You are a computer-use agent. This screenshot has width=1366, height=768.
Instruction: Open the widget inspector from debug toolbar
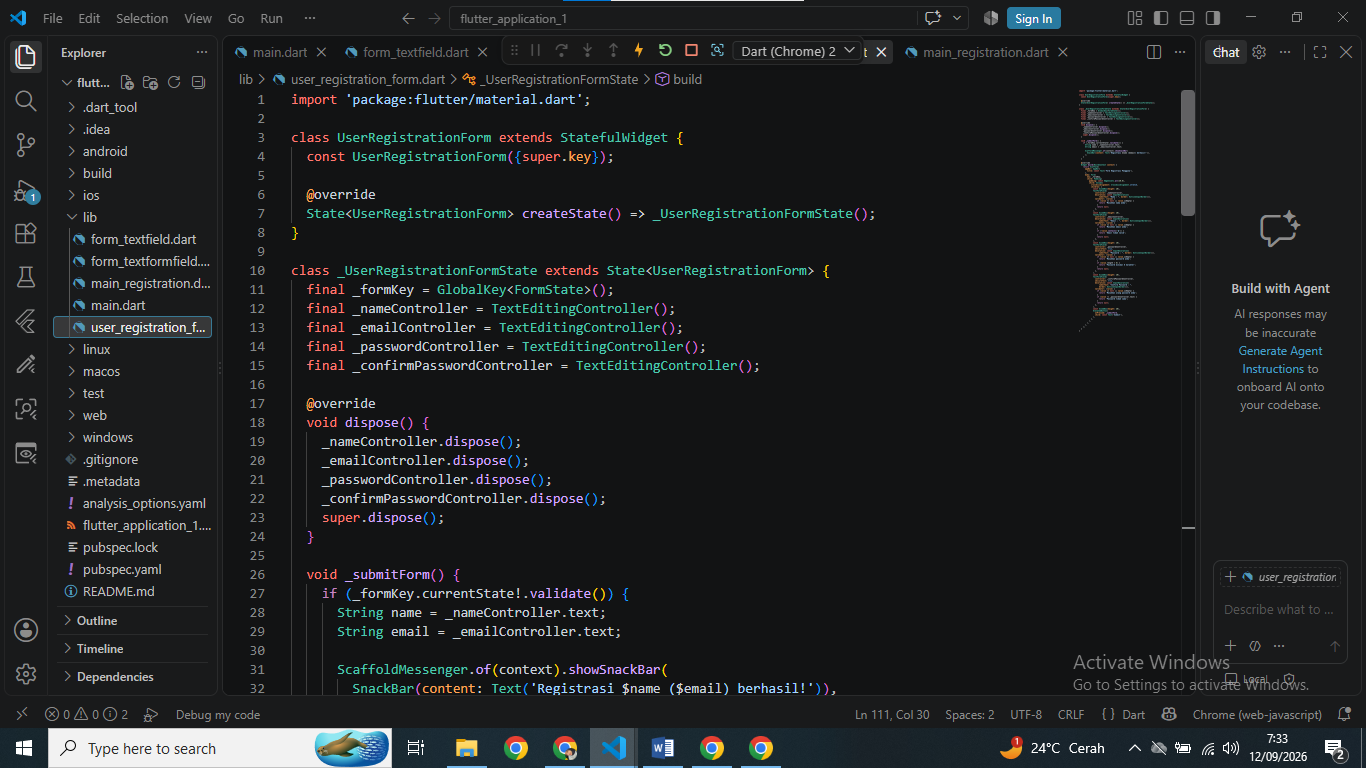point(717,50)
